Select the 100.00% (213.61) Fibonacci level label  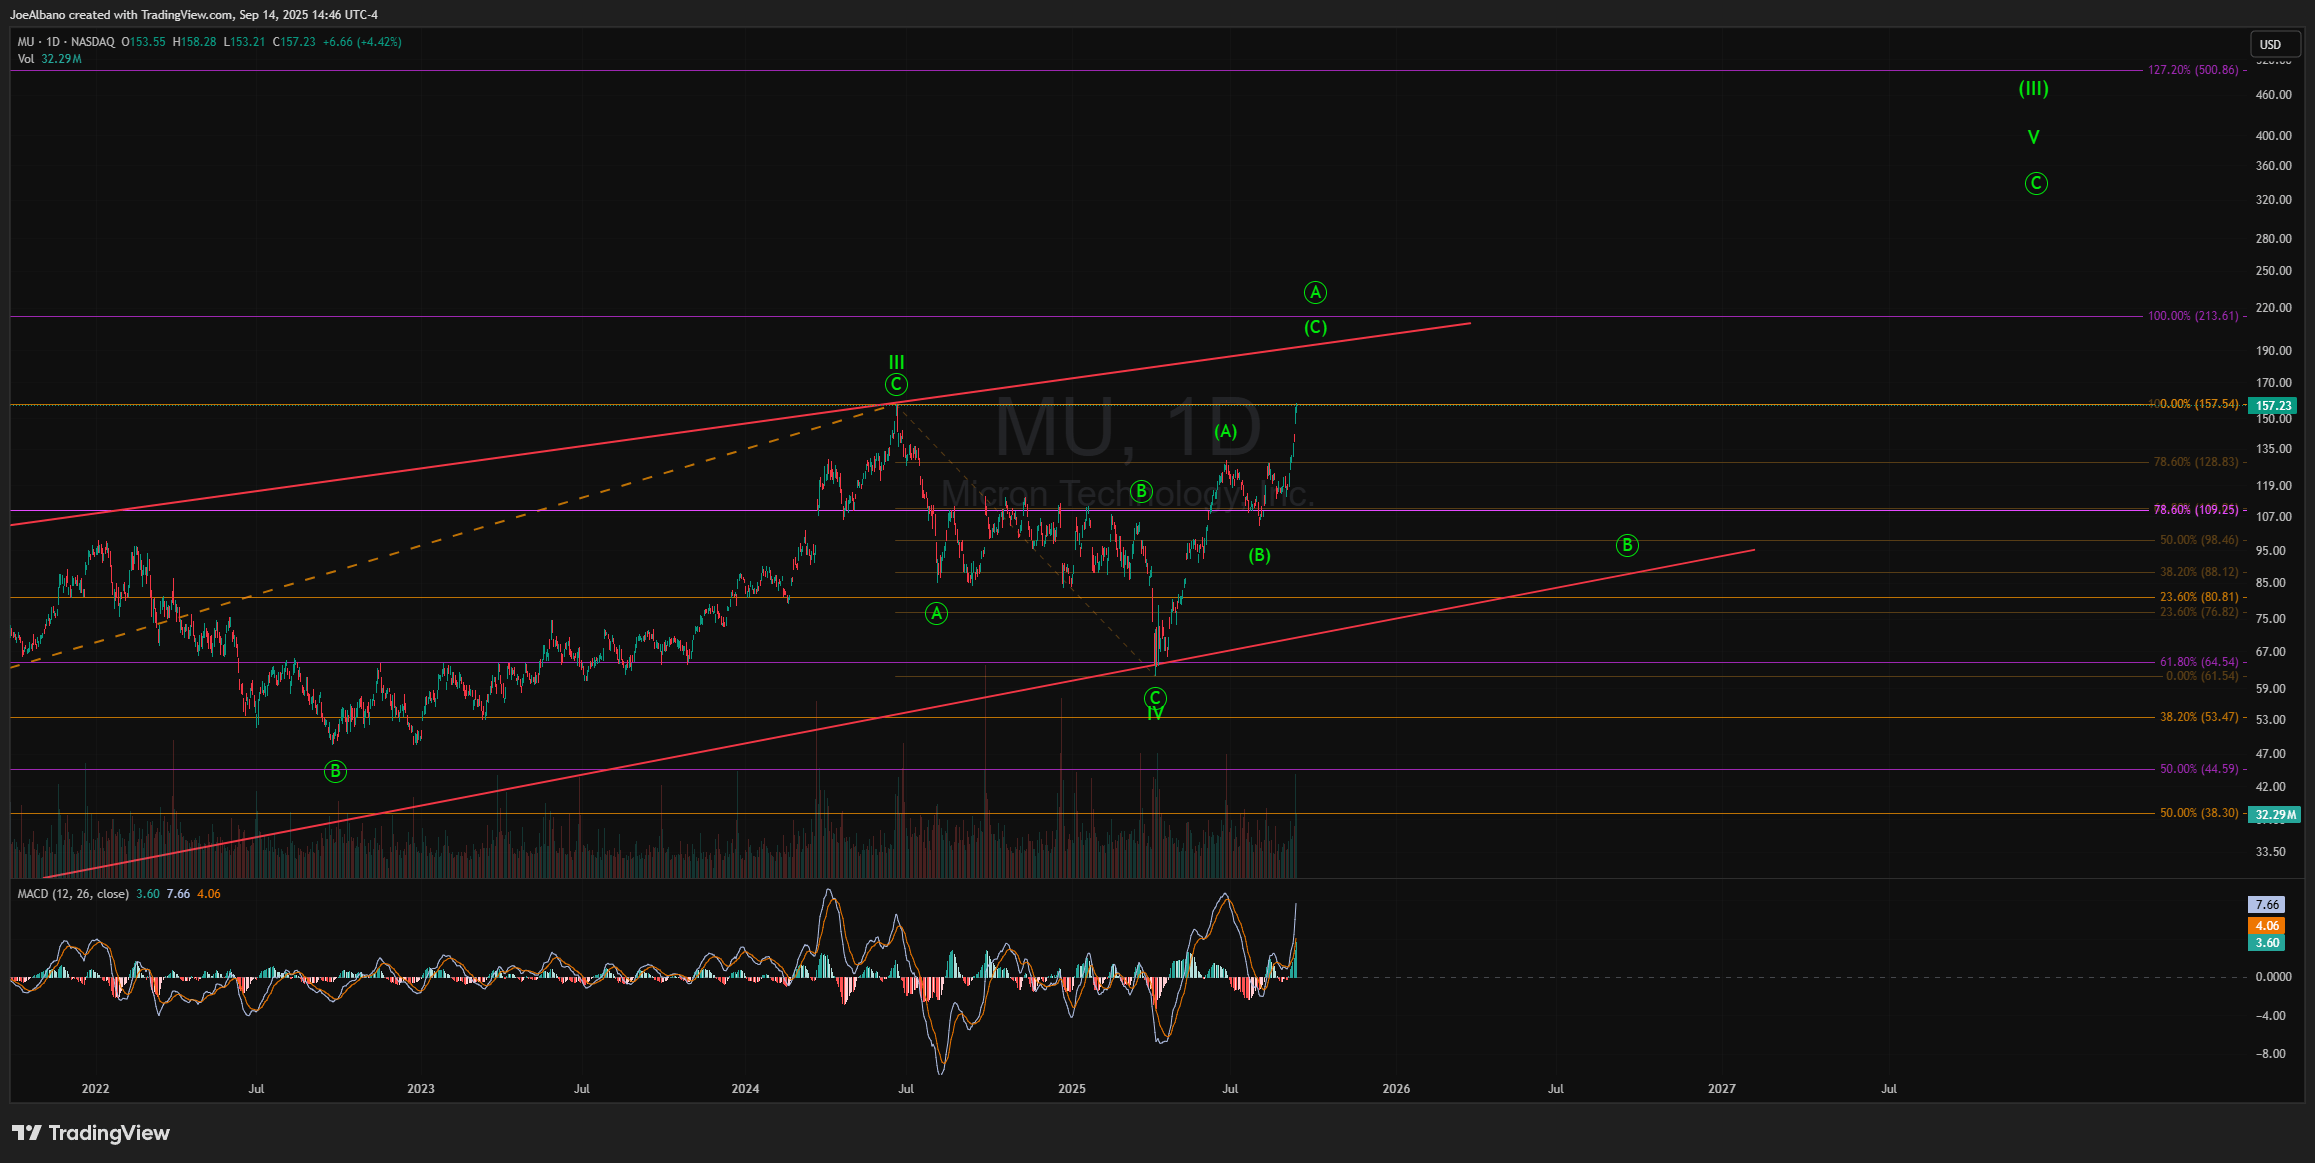(x=2192, y=316)
